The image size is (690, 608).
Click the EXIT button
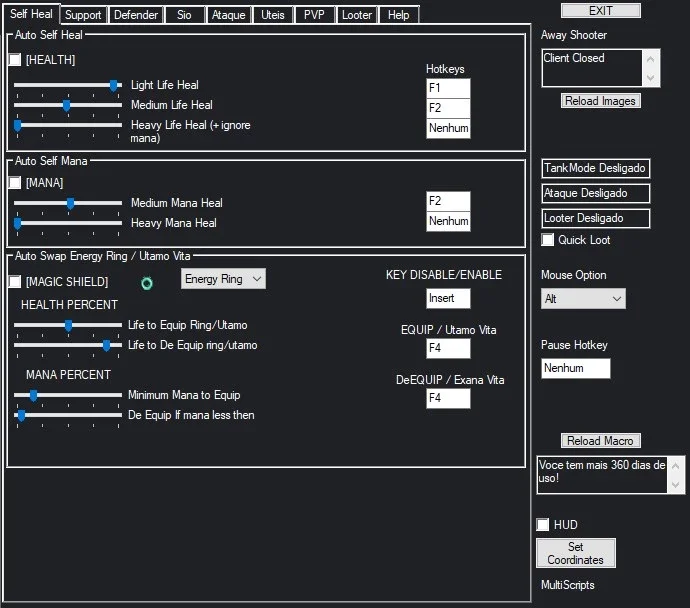(601, 11)
